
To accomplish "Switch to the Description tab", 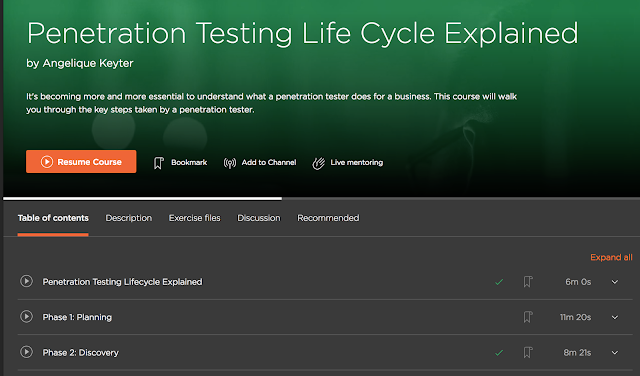I will 129,218.
